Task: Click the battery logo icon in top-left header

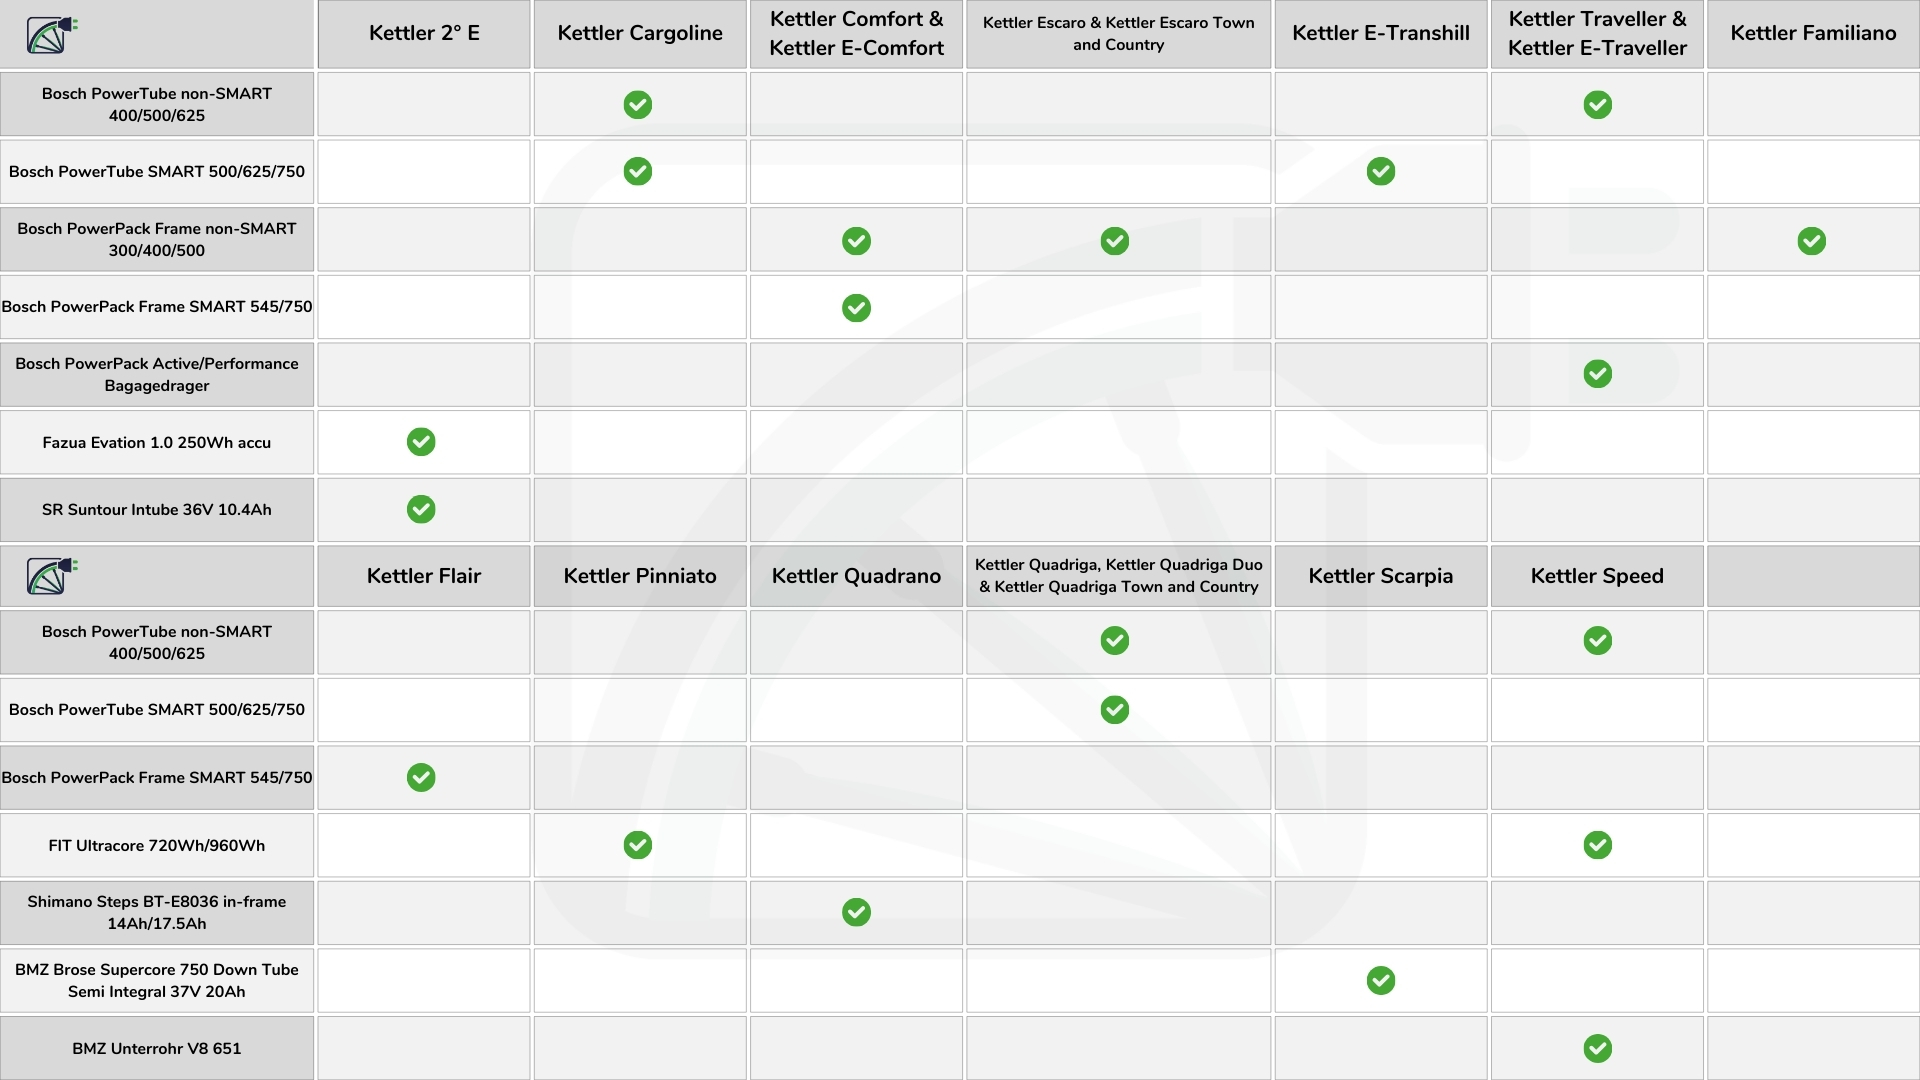Action: [52, 35]
